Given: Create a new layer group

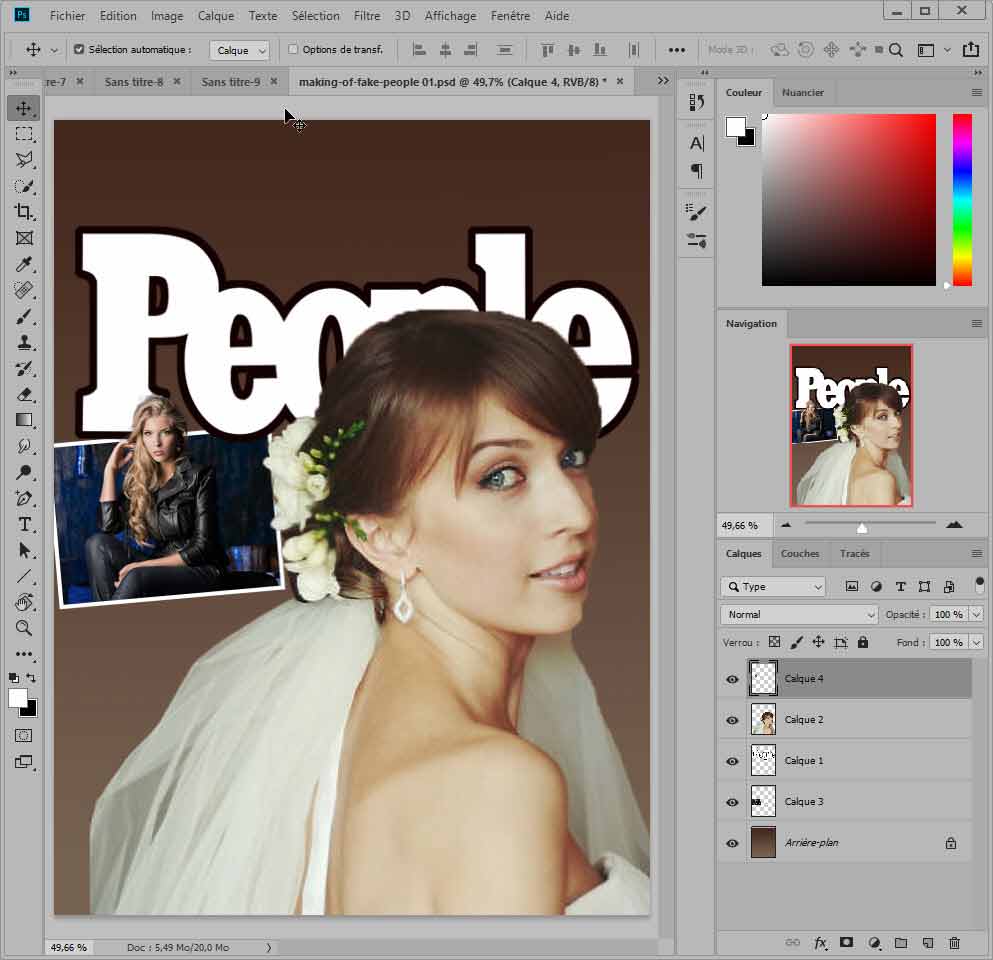Looking at the screenshot, I should (x=901, y=943).
